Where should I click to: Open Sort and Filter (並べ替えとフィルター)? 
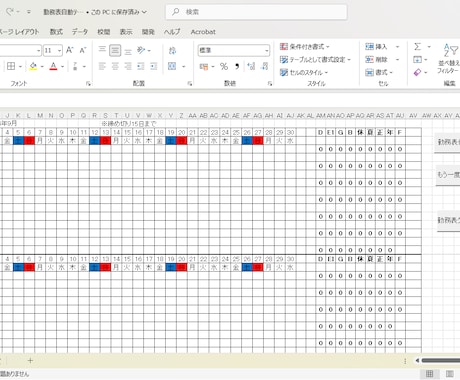click(450, 58)
